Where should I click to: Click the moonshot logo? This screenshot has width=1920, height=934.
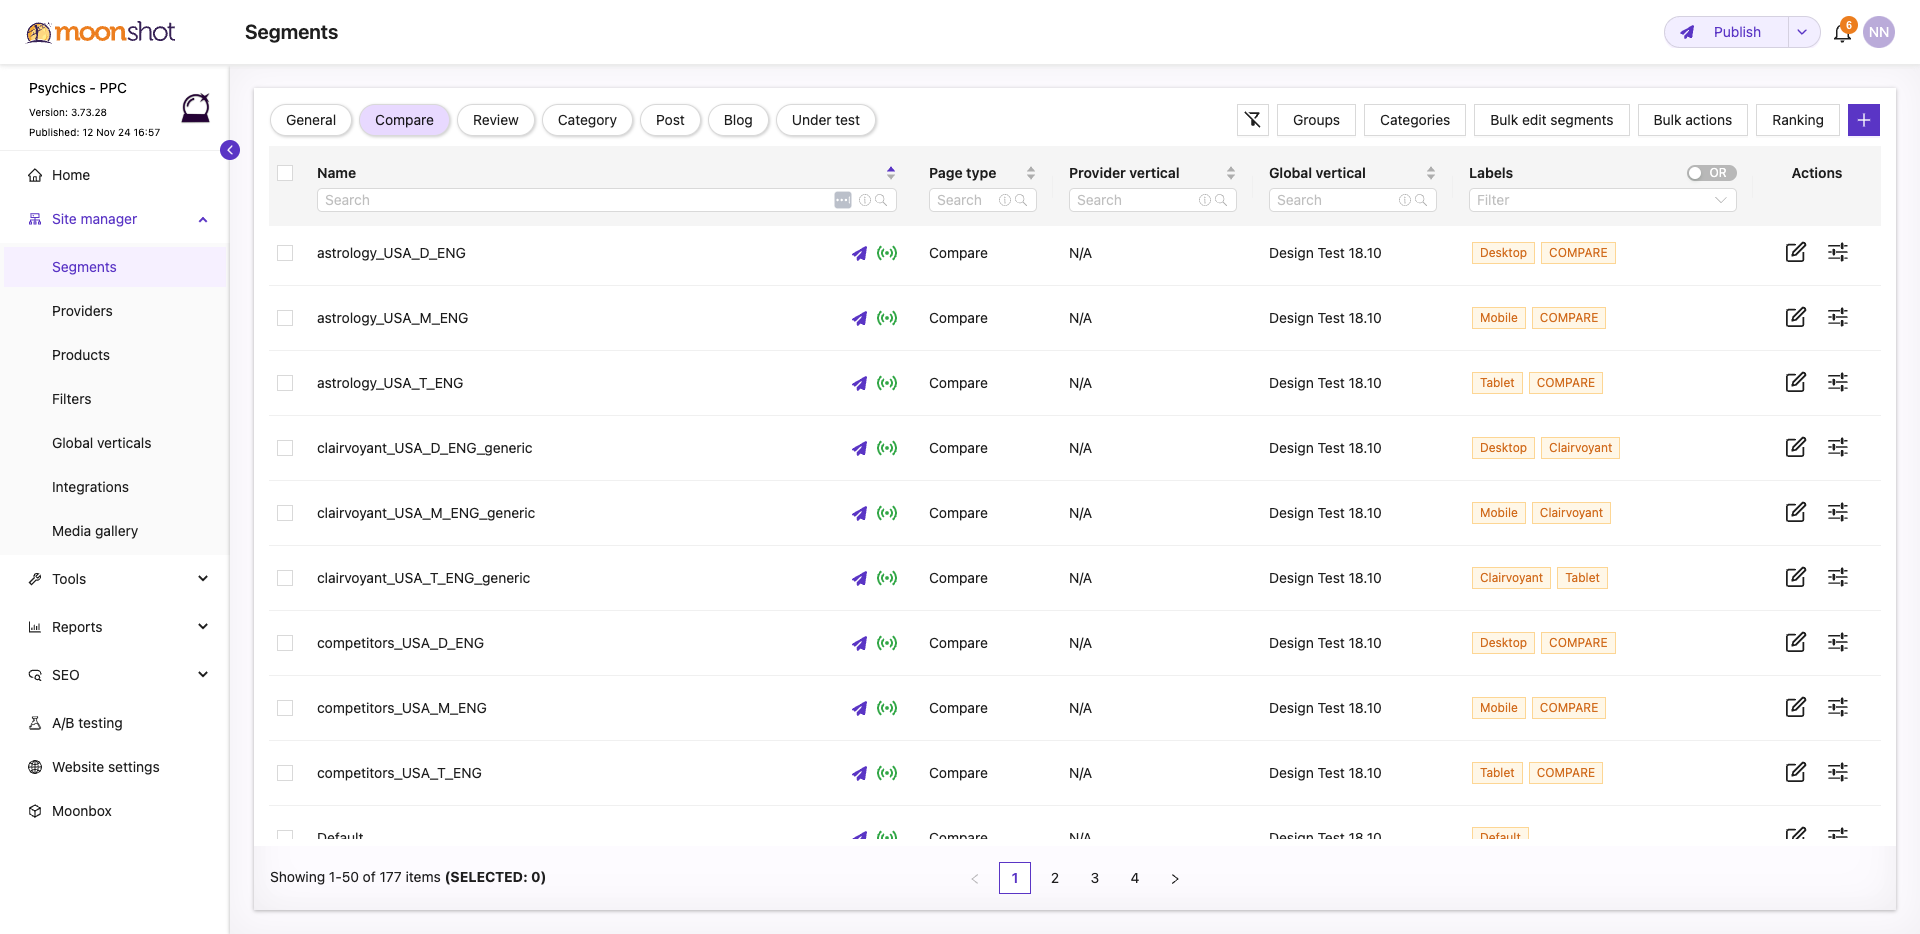point(101,32)
